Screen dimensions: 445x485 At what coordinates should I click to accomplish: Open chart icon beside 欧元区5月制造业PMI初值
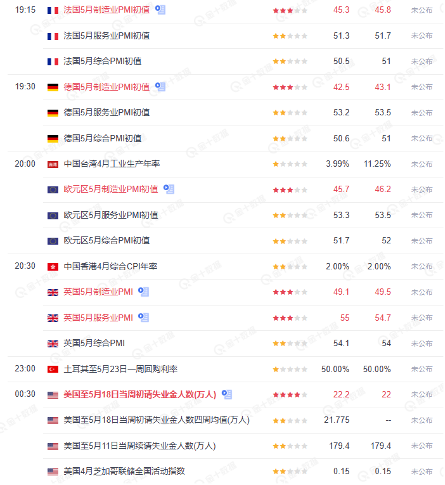[x=169, y=189]
